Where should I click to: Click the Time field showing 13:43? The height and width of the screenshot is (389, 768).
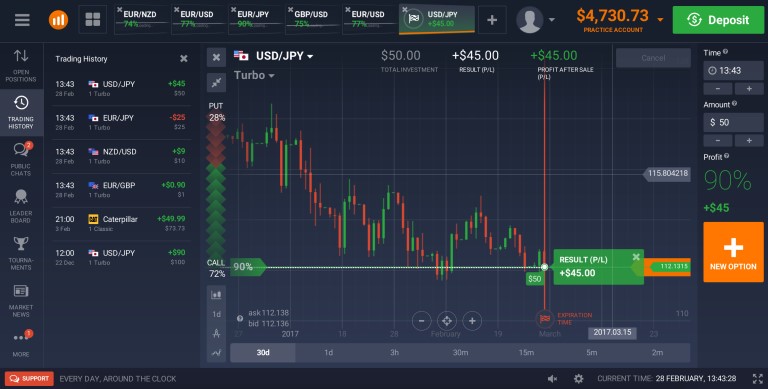pyautogui.click(x=733, y=71)
